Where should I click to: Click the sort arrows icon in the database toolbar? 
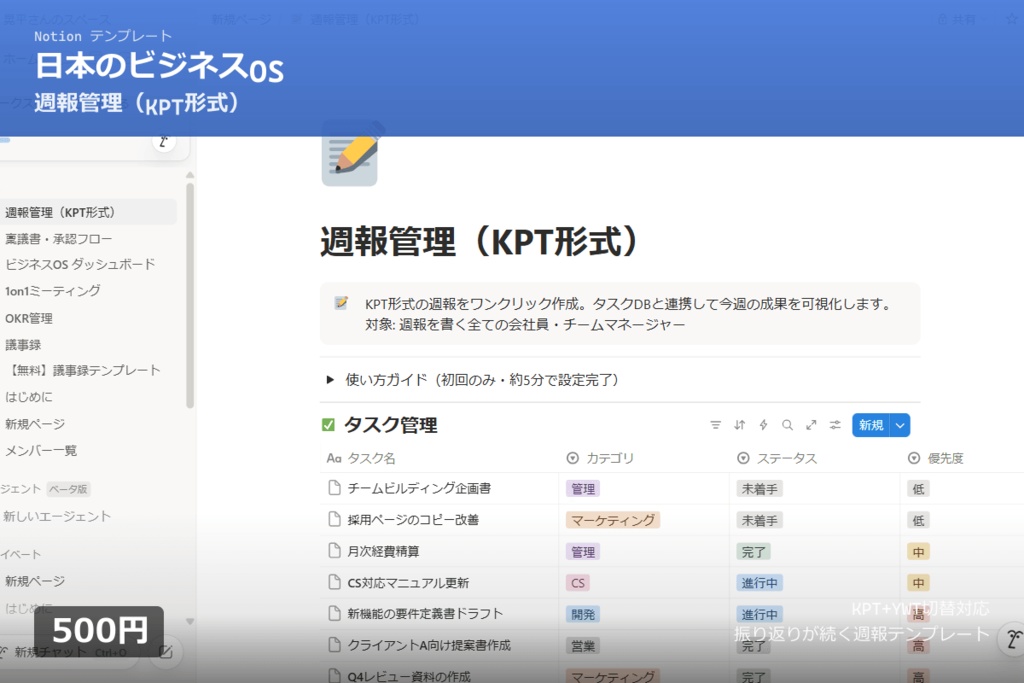pos(739,425)
